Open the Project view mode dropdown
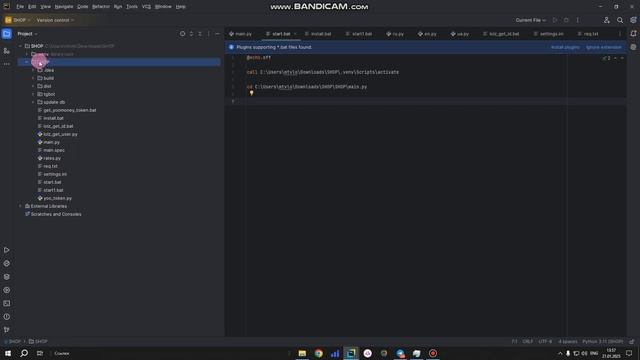Viewport: 640px width, 360px height. pos(27,34)
